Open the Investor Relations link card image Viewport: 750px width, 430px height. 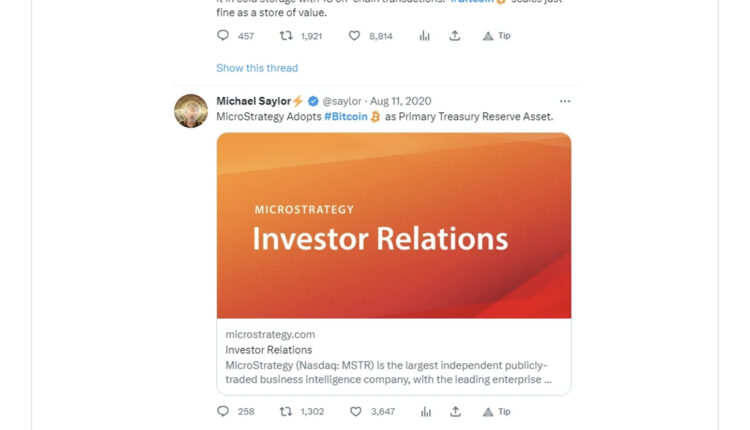click(394, 225)
